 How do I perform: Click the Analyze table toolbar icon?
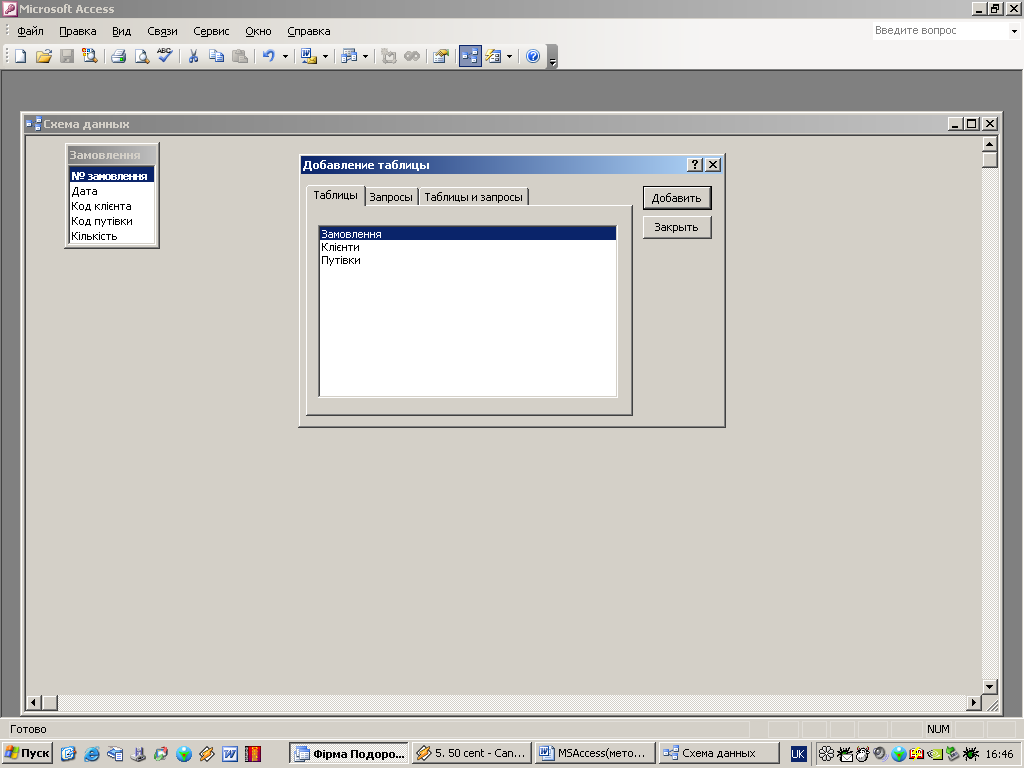(349, 56)
